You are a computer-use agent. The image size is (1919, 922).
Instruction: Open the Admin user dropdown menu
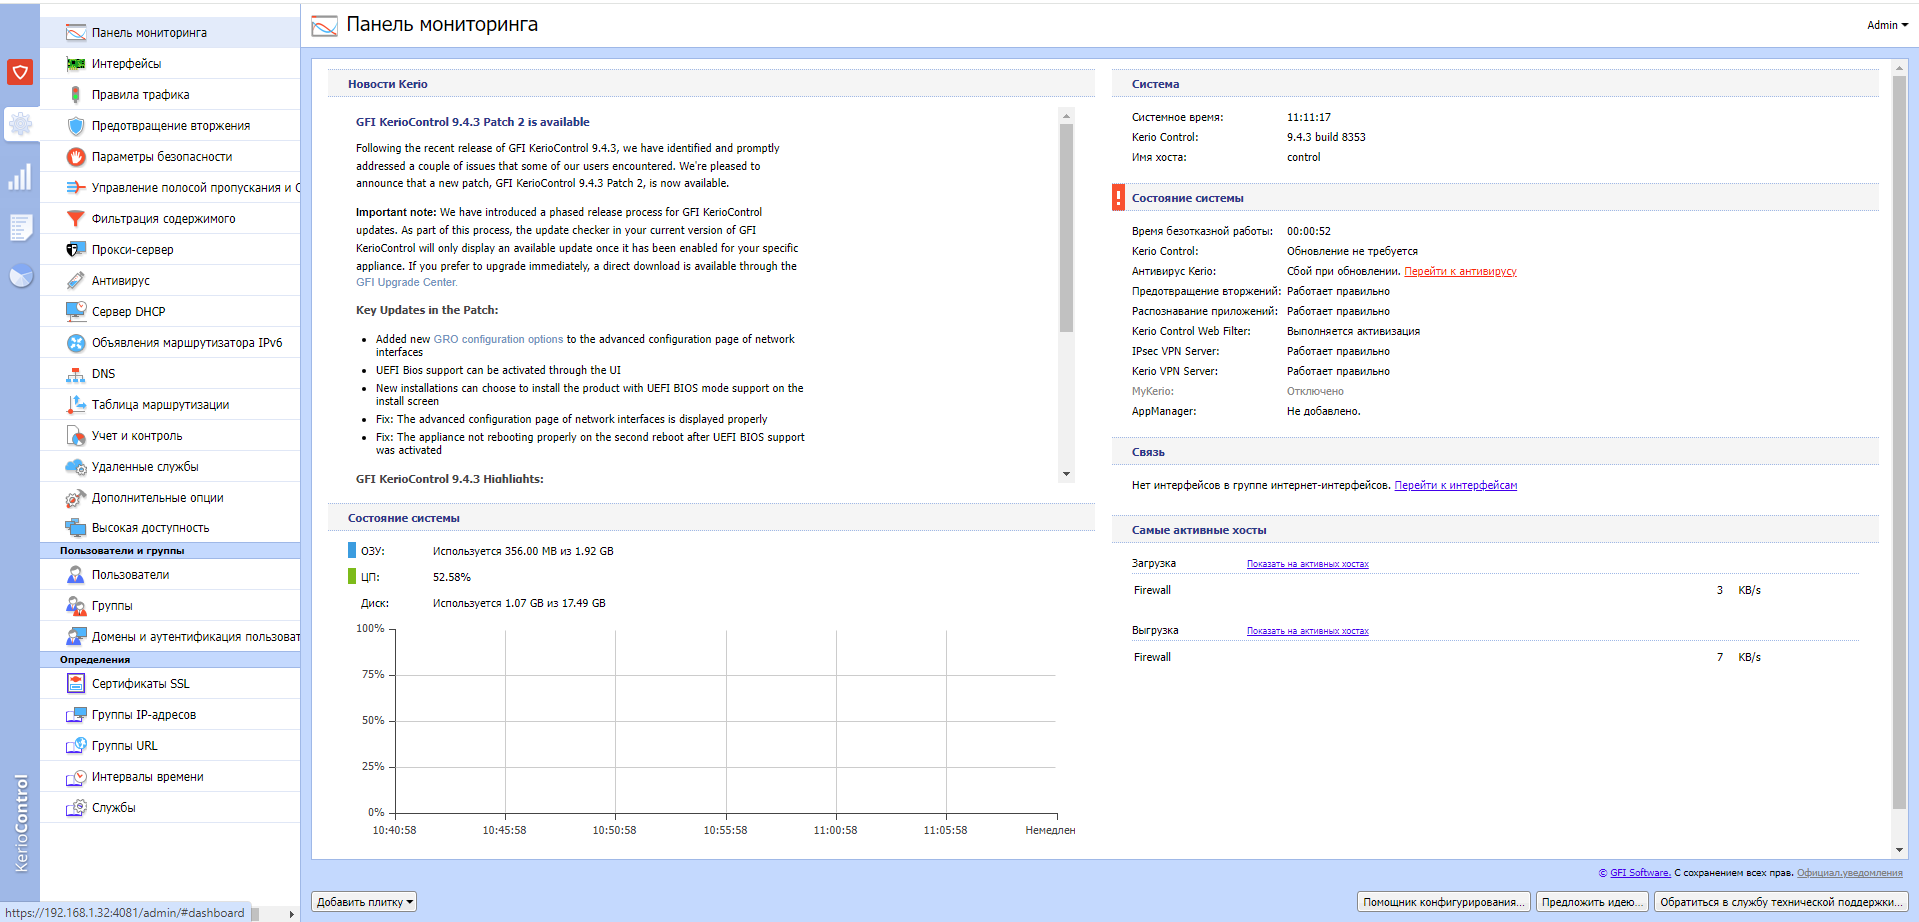tap(1886, 25)
